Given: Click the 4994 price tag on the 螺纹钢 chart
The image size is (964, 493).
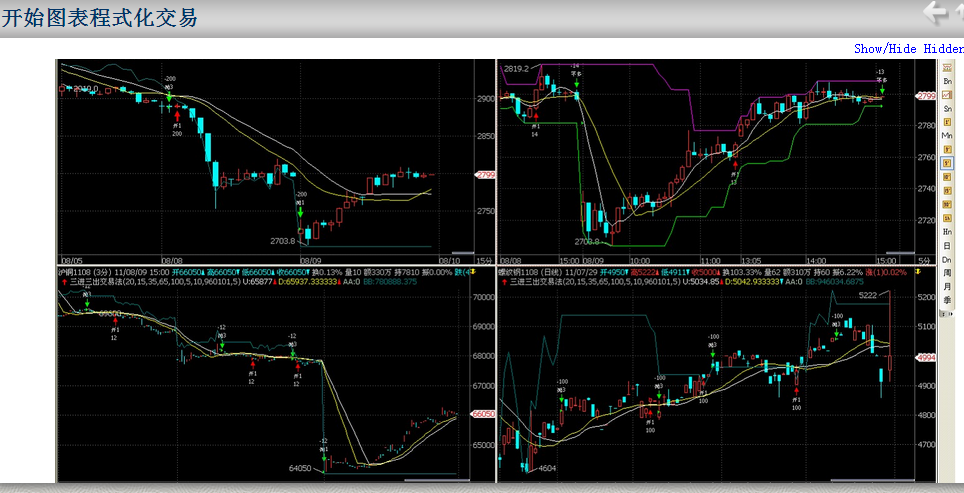Looking at the screenshot, I should point(926,357).
